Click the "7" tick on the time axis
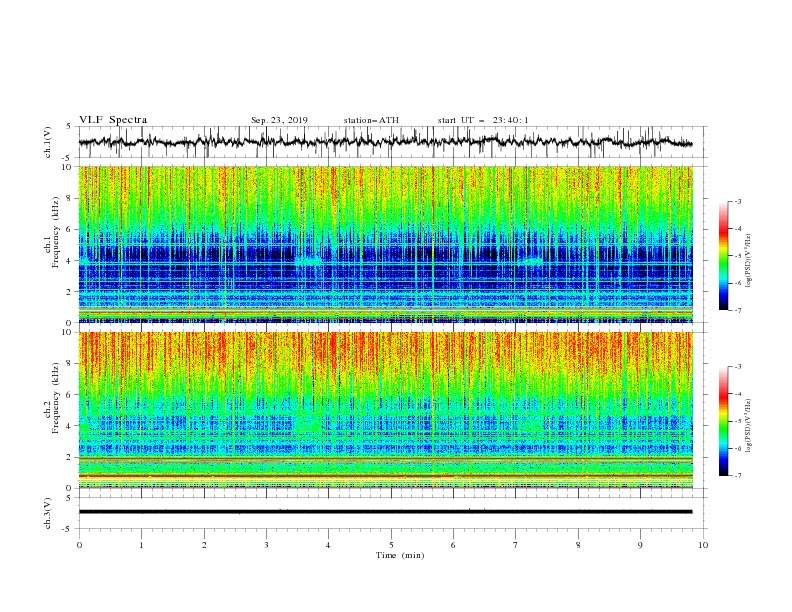The image size is (792, 612). [516, 545]
